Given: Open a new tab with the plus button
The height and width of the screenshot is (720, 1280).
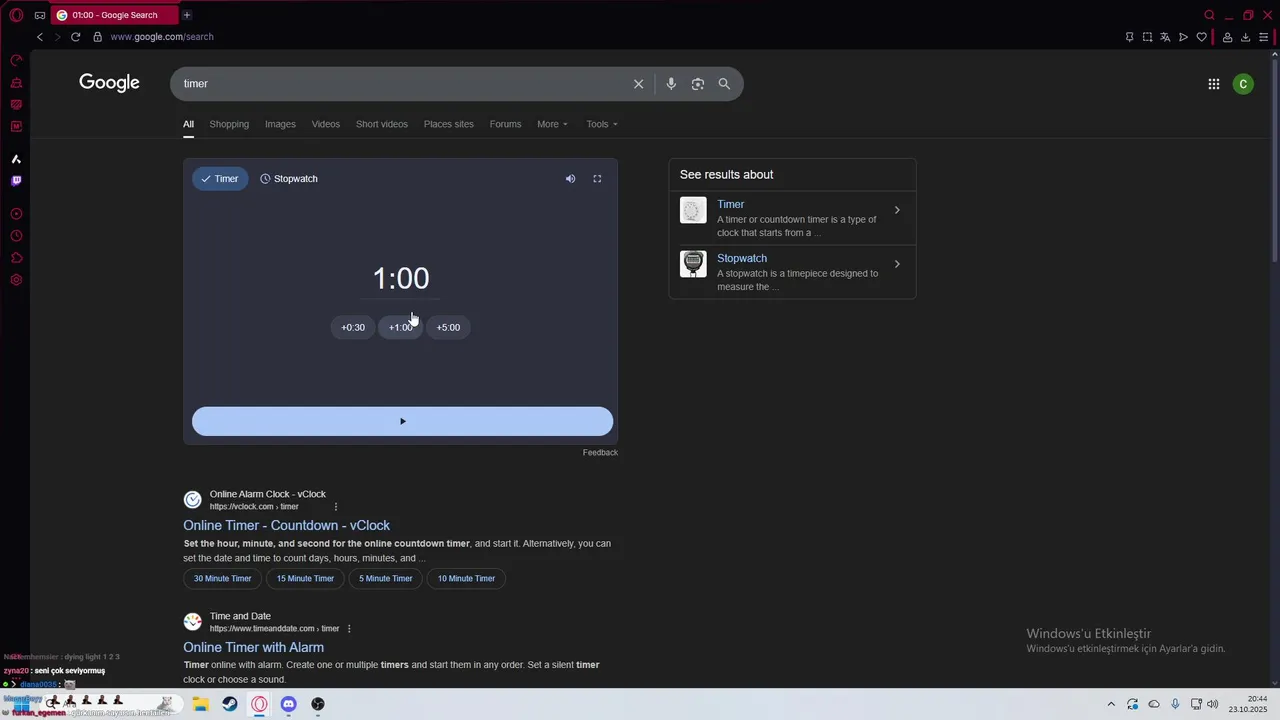Looking at the screenshot, I should click(x=187, y=15).
